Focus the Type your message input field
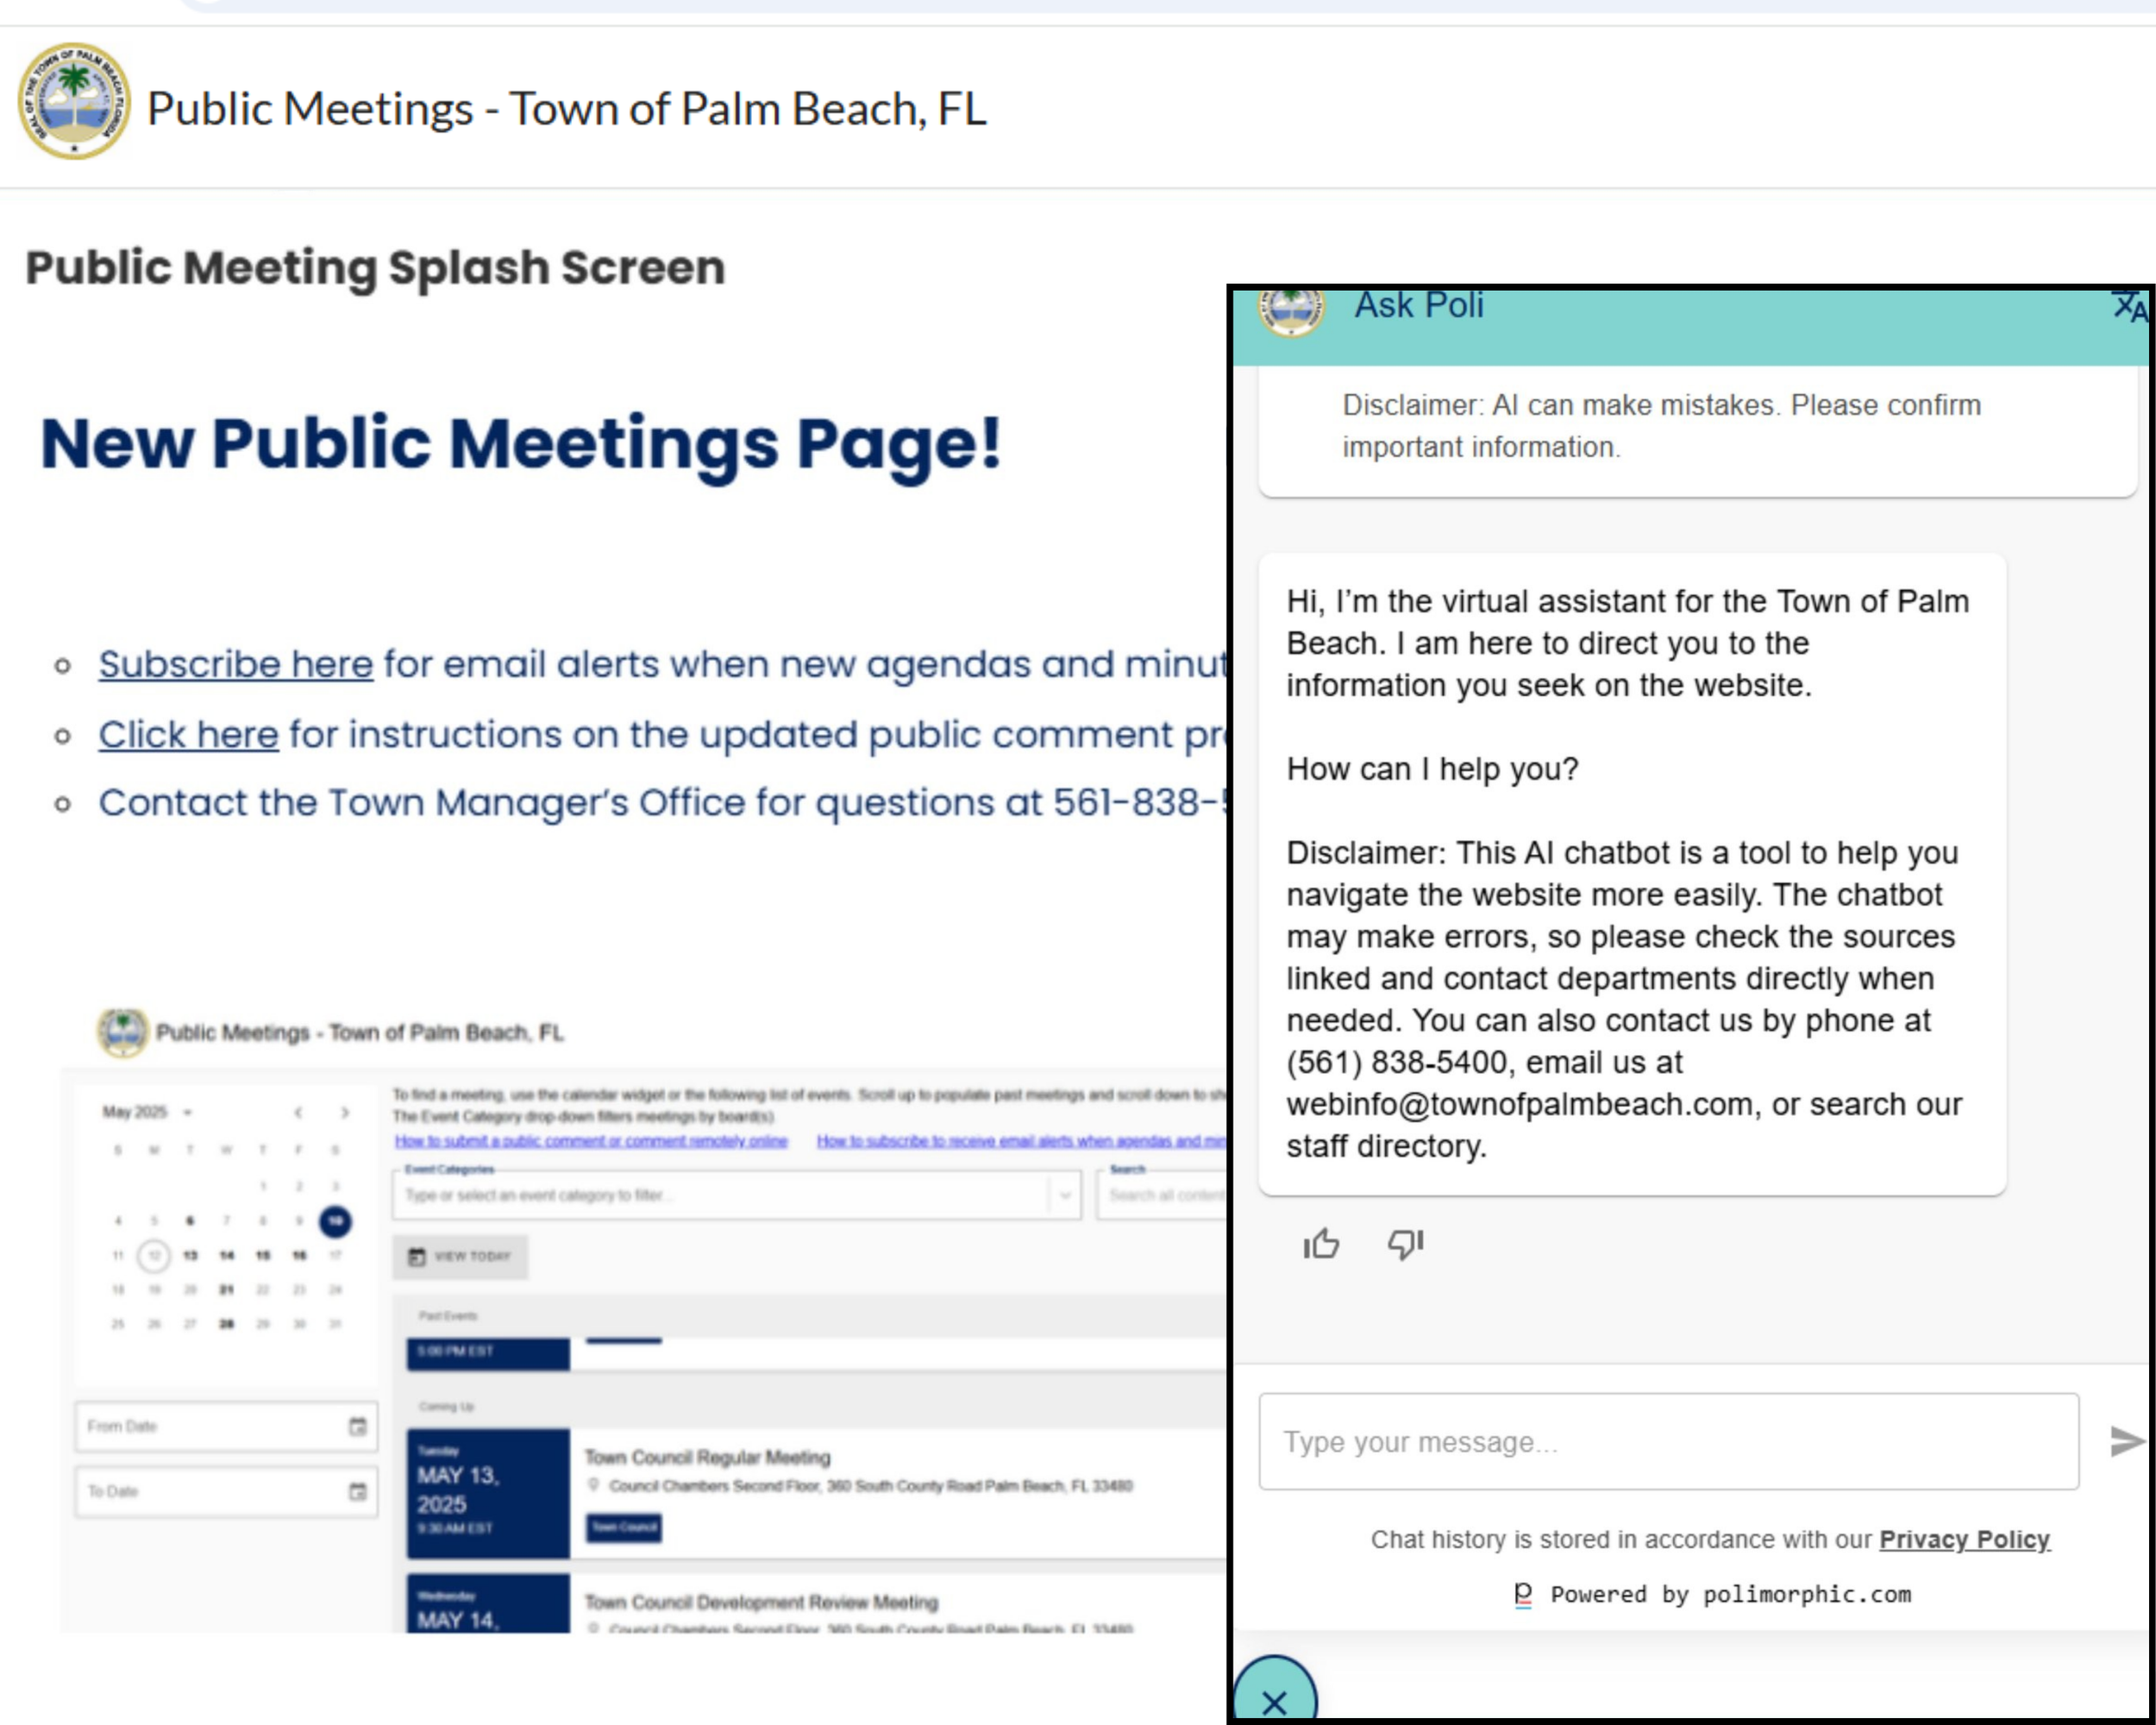This screenshot has width=2156, height=1725. pyautogui.click(x=1668, y=1441)
